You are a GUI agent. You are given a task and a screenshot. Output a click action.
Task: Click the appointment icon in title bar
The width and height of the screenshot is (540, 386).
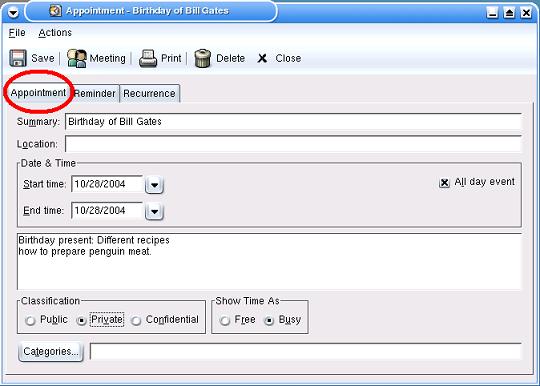(x=55, y=11)
